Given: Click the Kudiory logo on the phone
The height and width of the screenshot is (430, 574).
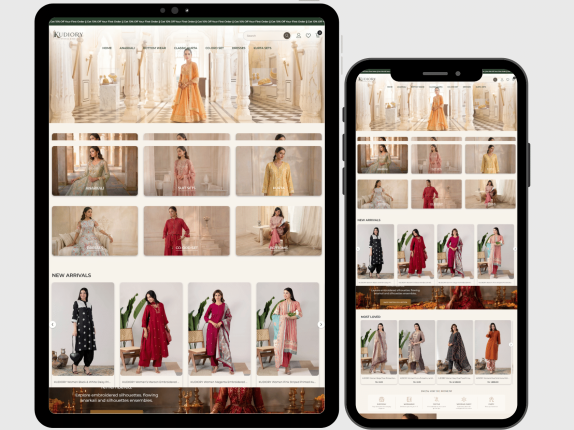Looking at the screenshot, I should (367, 79).
